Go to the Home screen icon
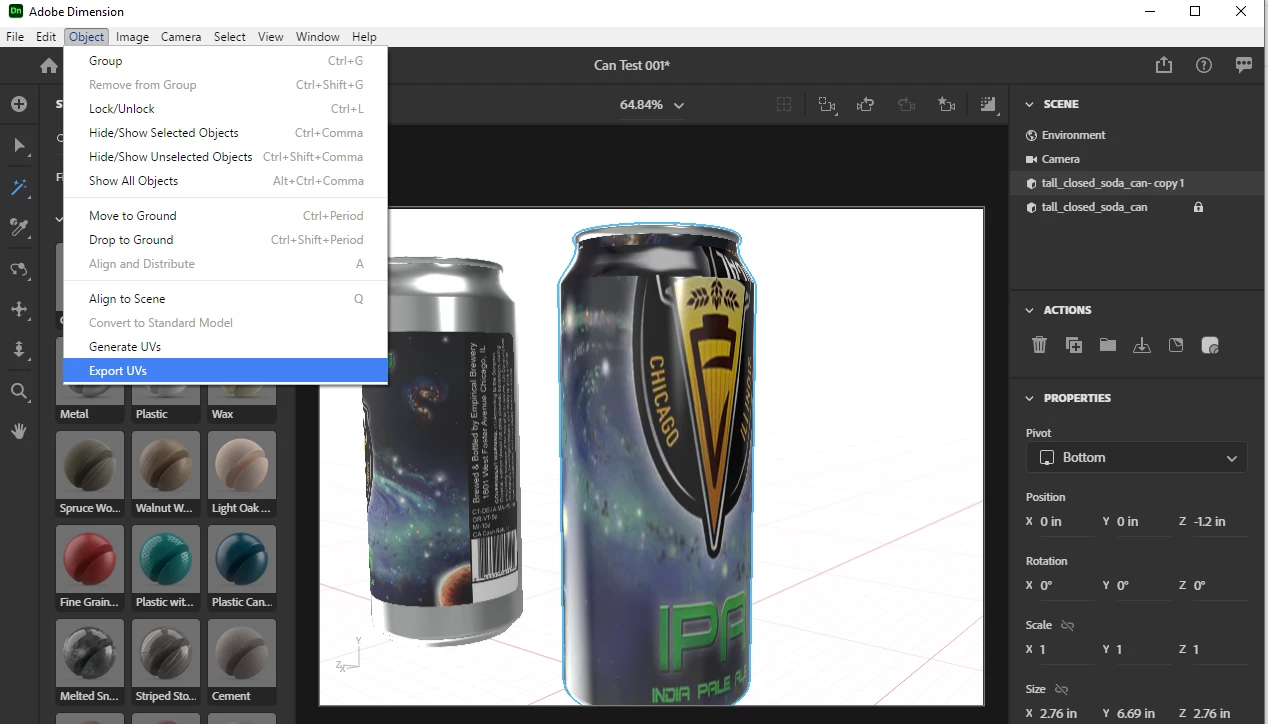 (48, 66)
